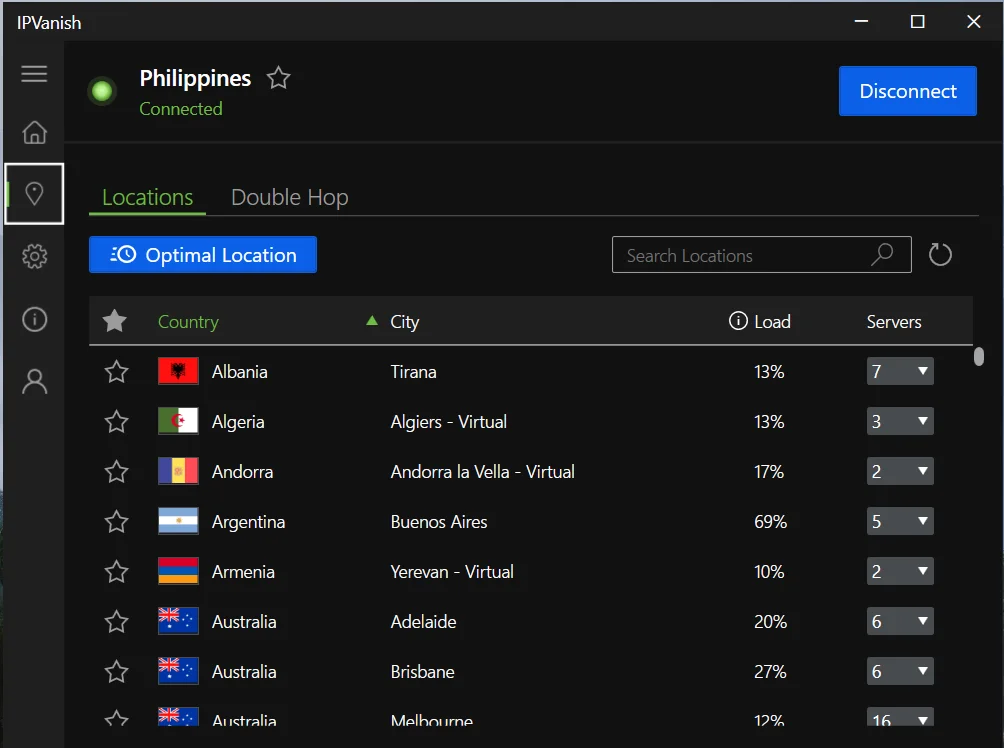Click the Australian flag in Adelaide row
1004x748 pixels.
tap(178, 621)
